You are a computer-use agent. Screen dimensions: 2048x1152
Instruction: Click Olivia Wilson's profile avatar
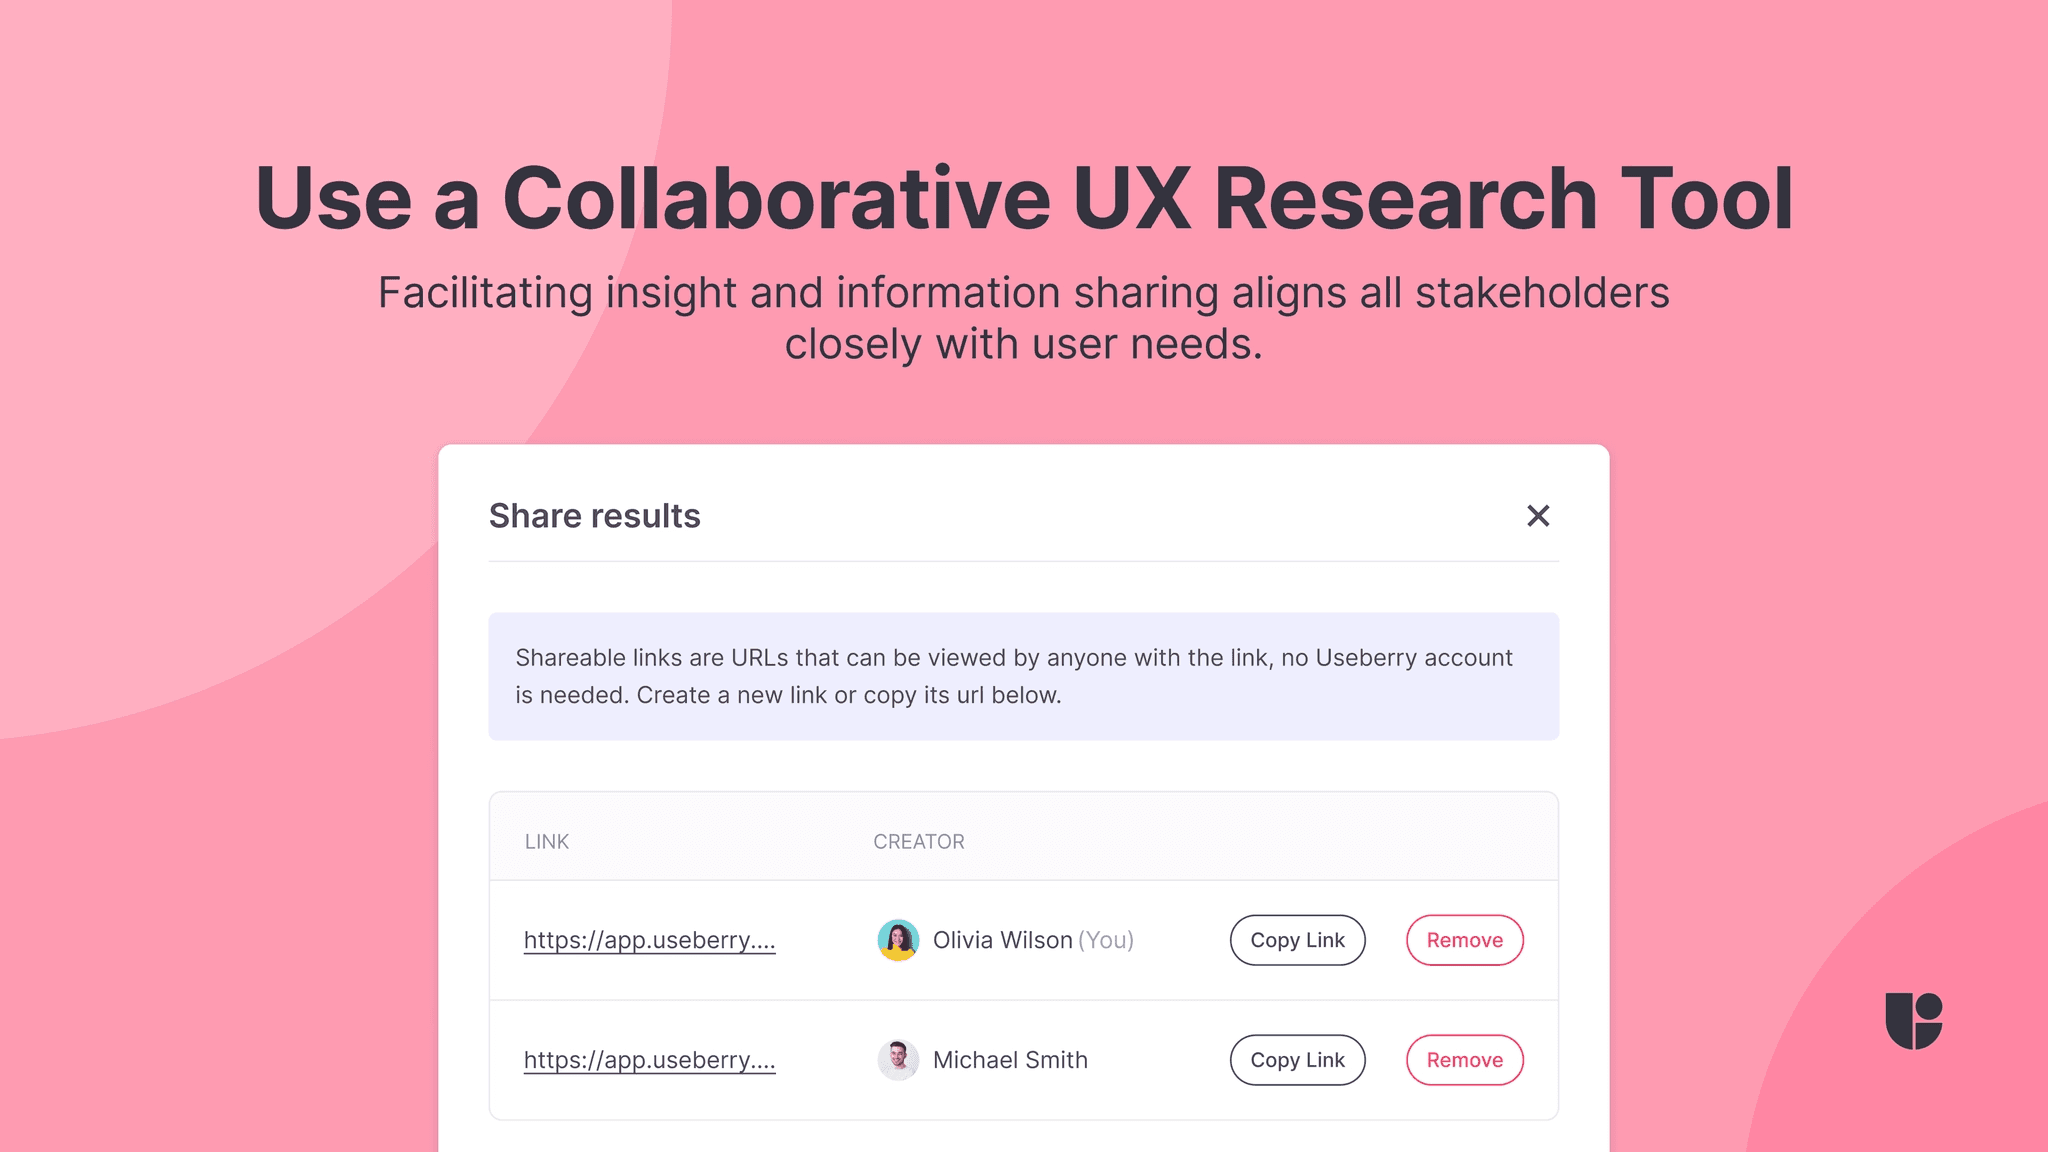[898, 940]
